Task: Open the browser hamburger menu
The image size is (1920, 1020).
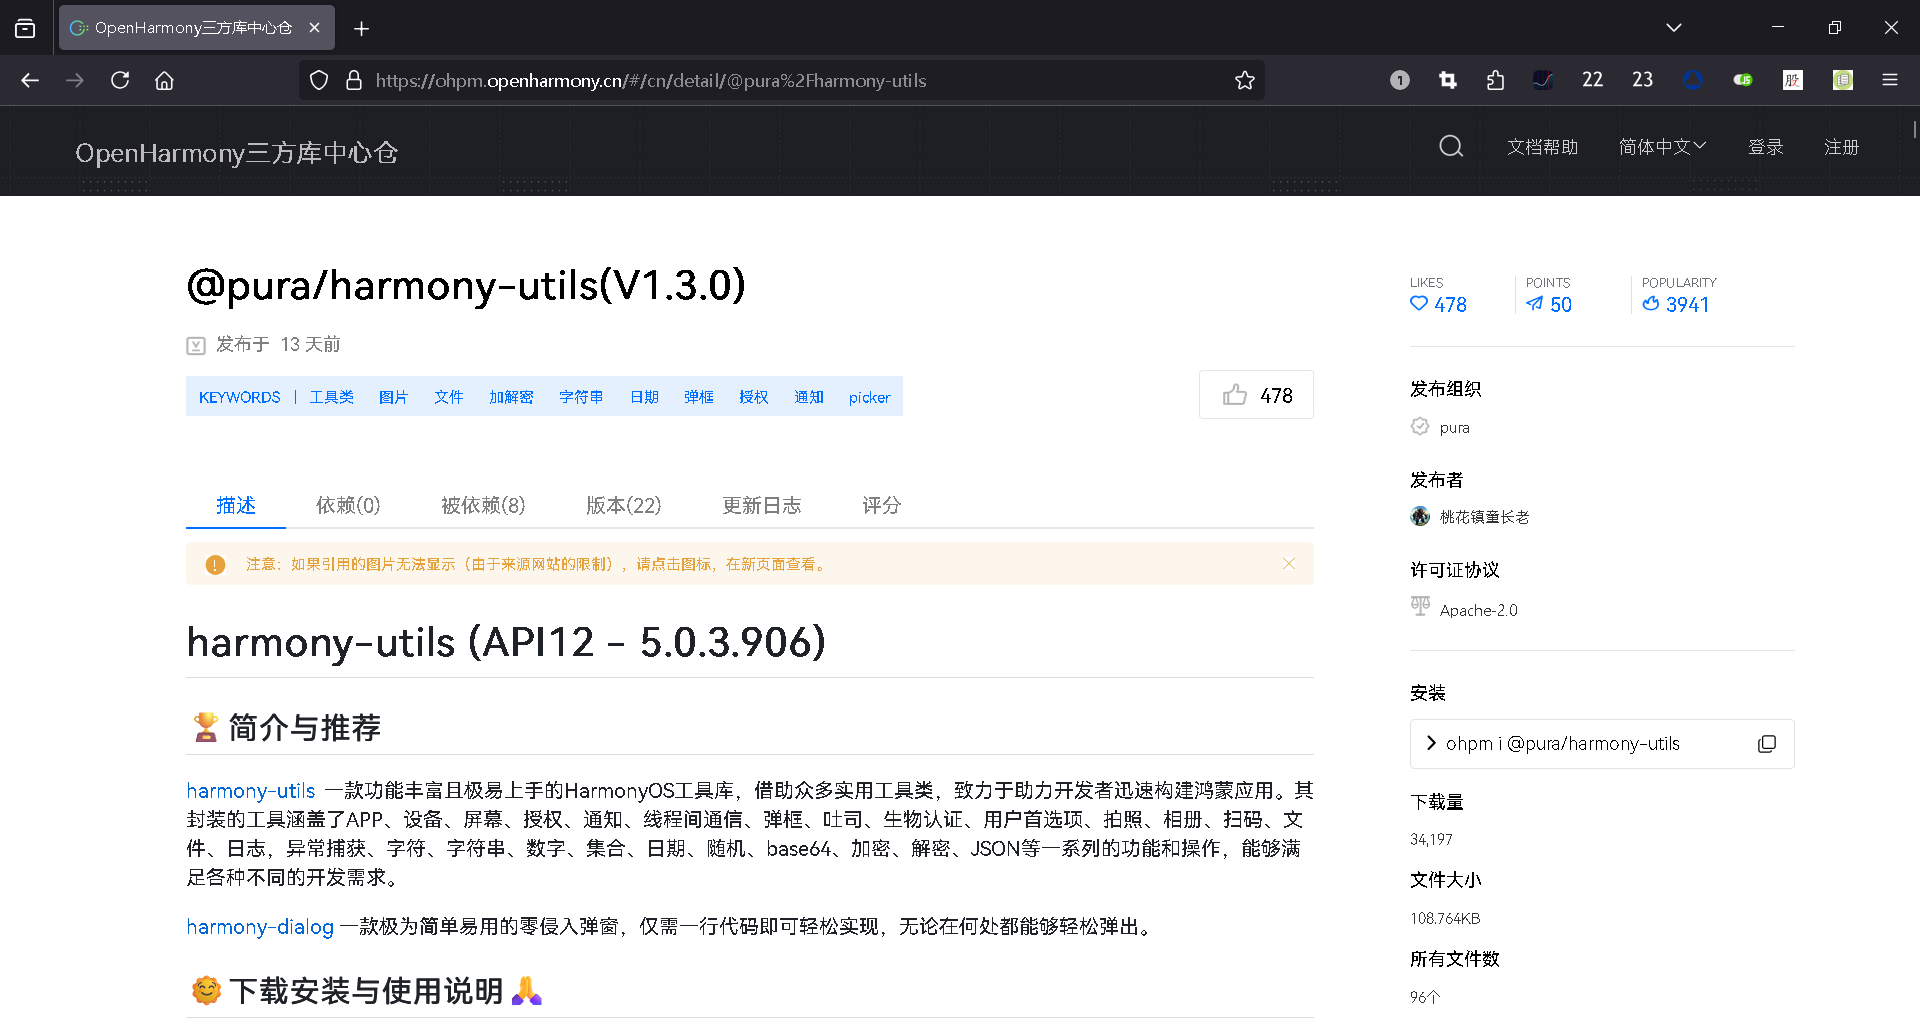Action: click(x=1890, y=80)
